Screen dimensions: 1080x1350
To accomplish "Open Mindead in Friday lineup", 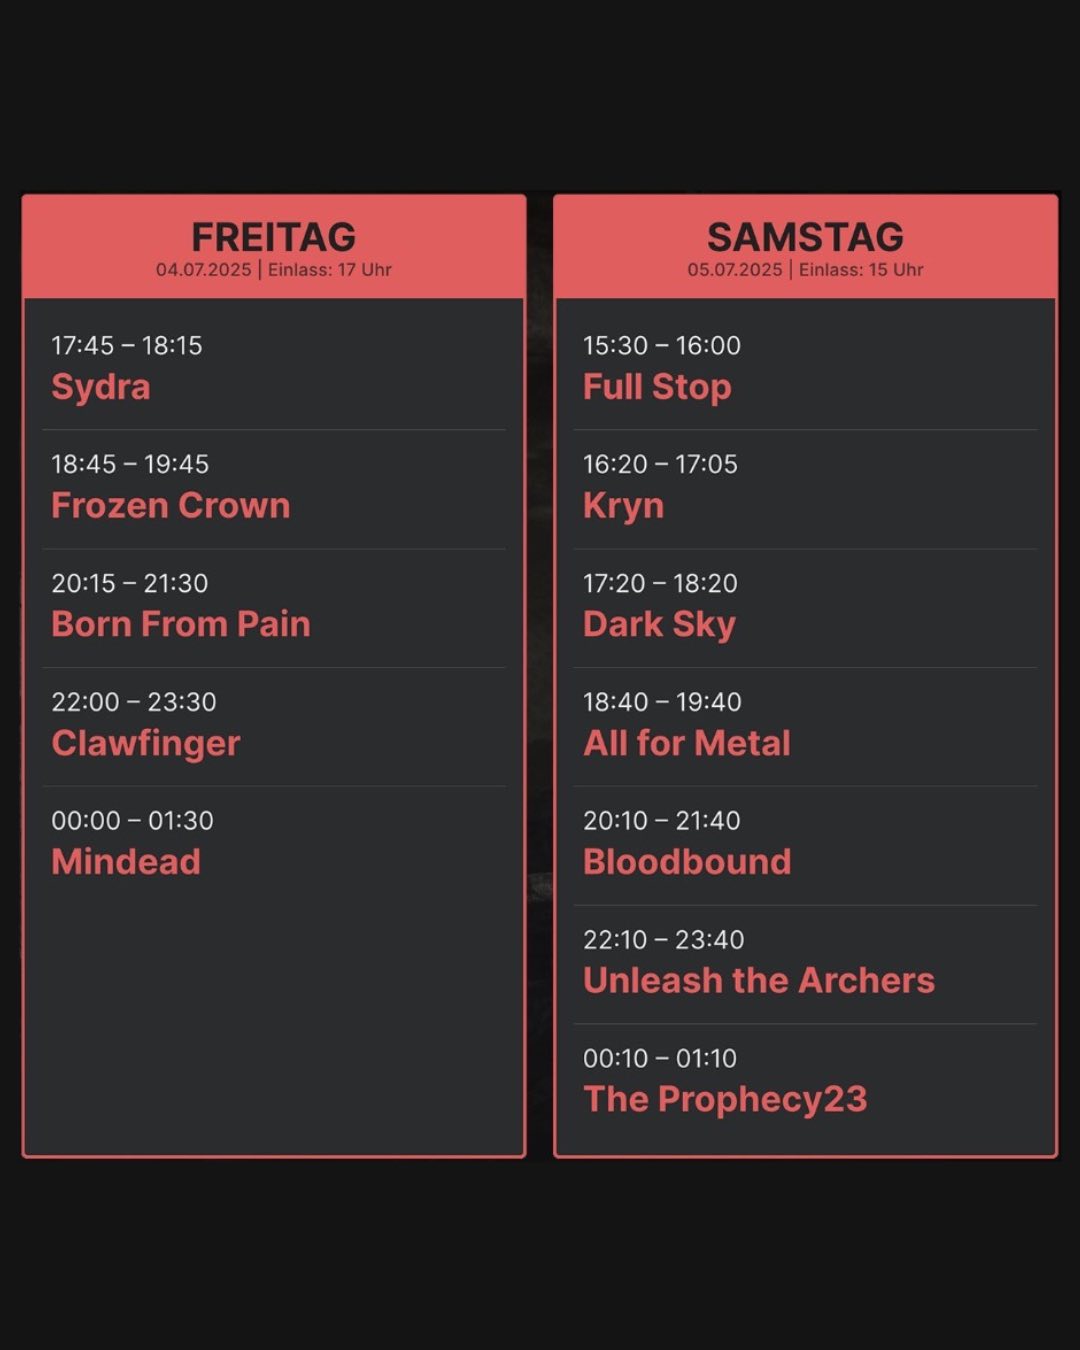I will [x=126, y=862].
